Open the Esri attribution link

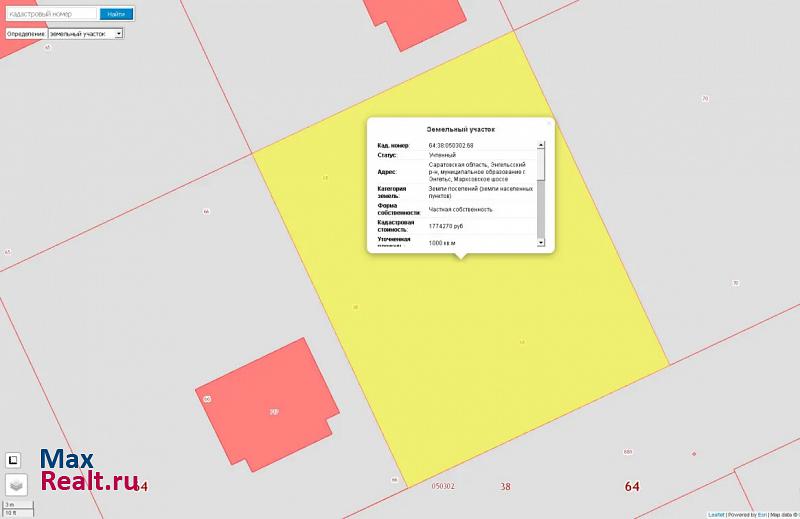[x=761, y=514]
